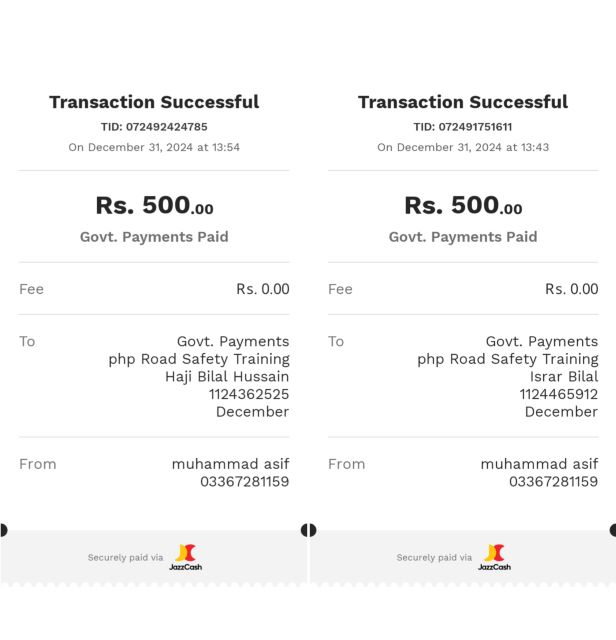This screenshot has width=616, height=640.
Task: Click Securely paid via text on Israr Bilal receipt
Action: click(x=434, y=558)
